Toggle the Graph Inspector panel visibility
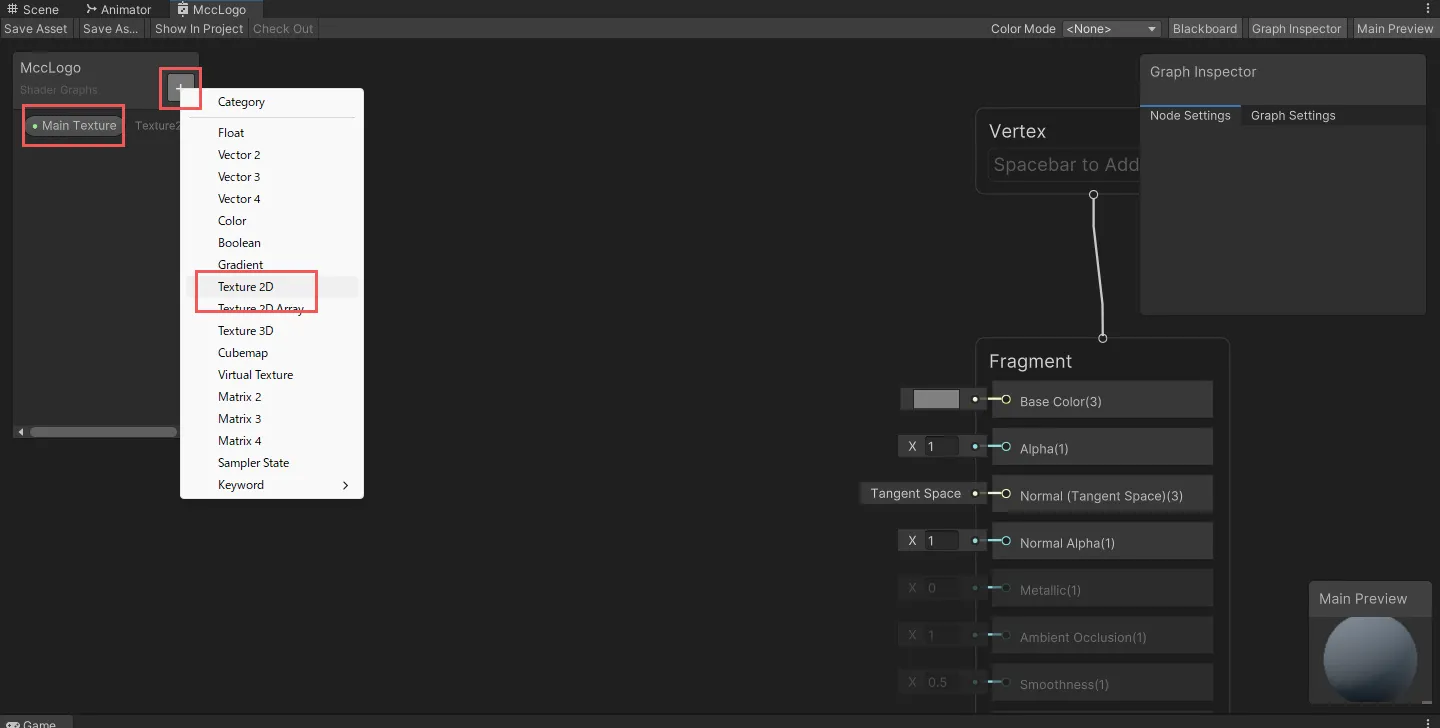 click(1296, 29)
